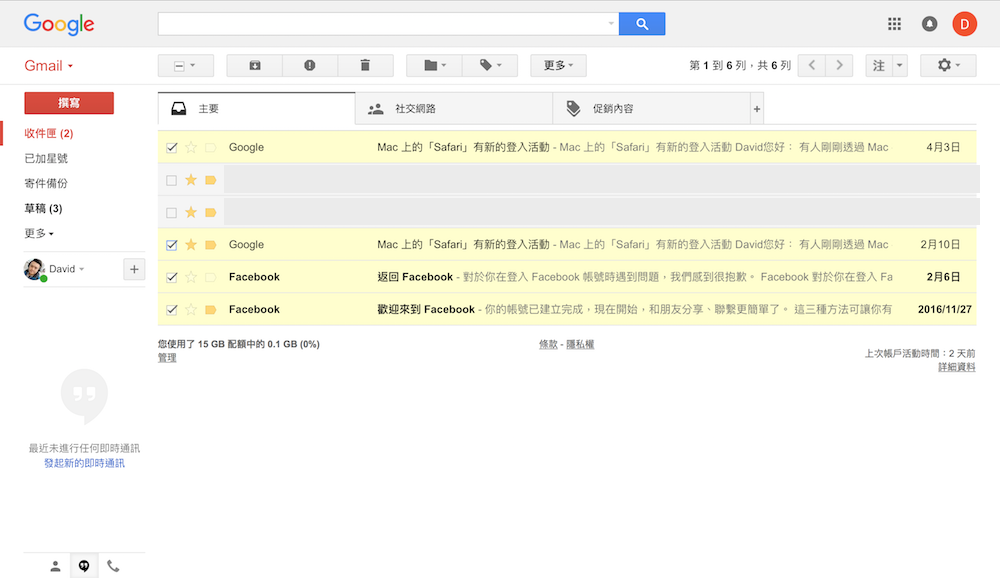Screen dimensions: 1000x578
Task: Open the 詳細資料 account activity link
Action: (956, 367)
